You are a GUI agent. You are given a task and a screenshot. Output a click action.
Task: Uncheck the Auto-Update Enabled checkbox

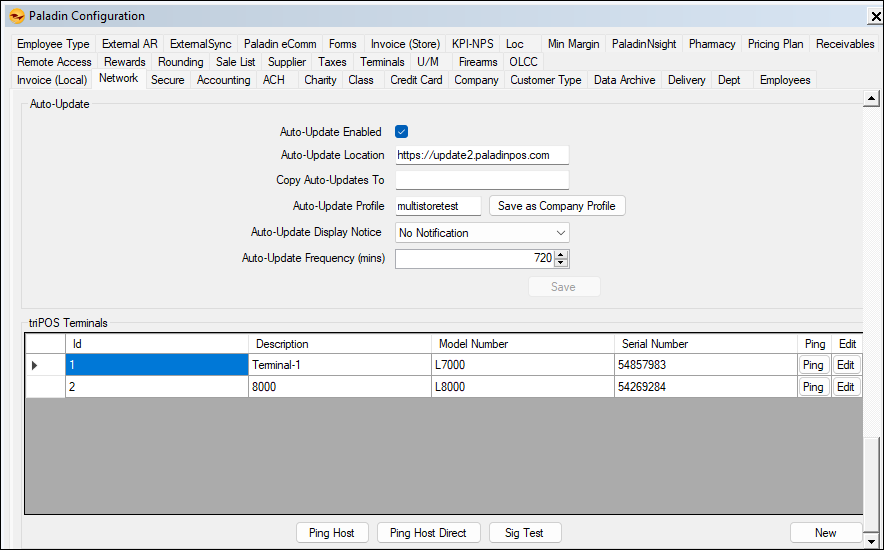point(402,132)
